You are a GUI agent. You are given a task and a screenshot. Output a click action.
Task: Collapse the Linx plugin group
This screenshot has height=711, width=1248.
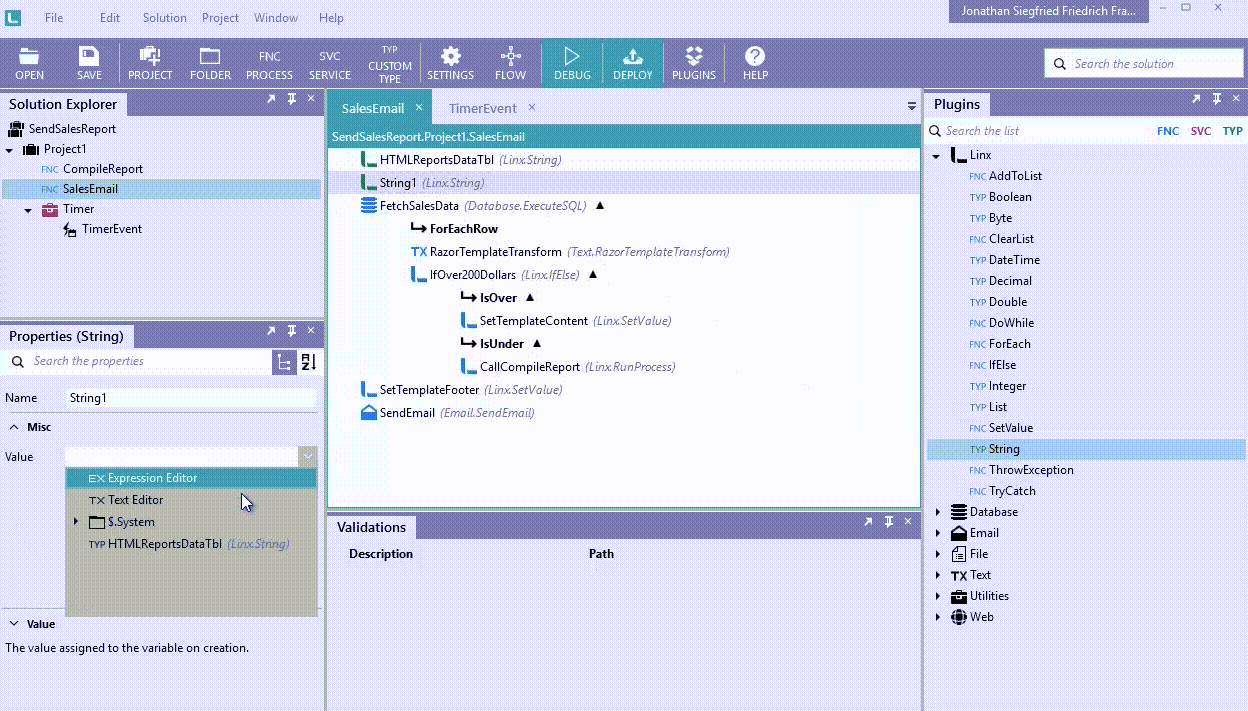click(x=937, y=156)
